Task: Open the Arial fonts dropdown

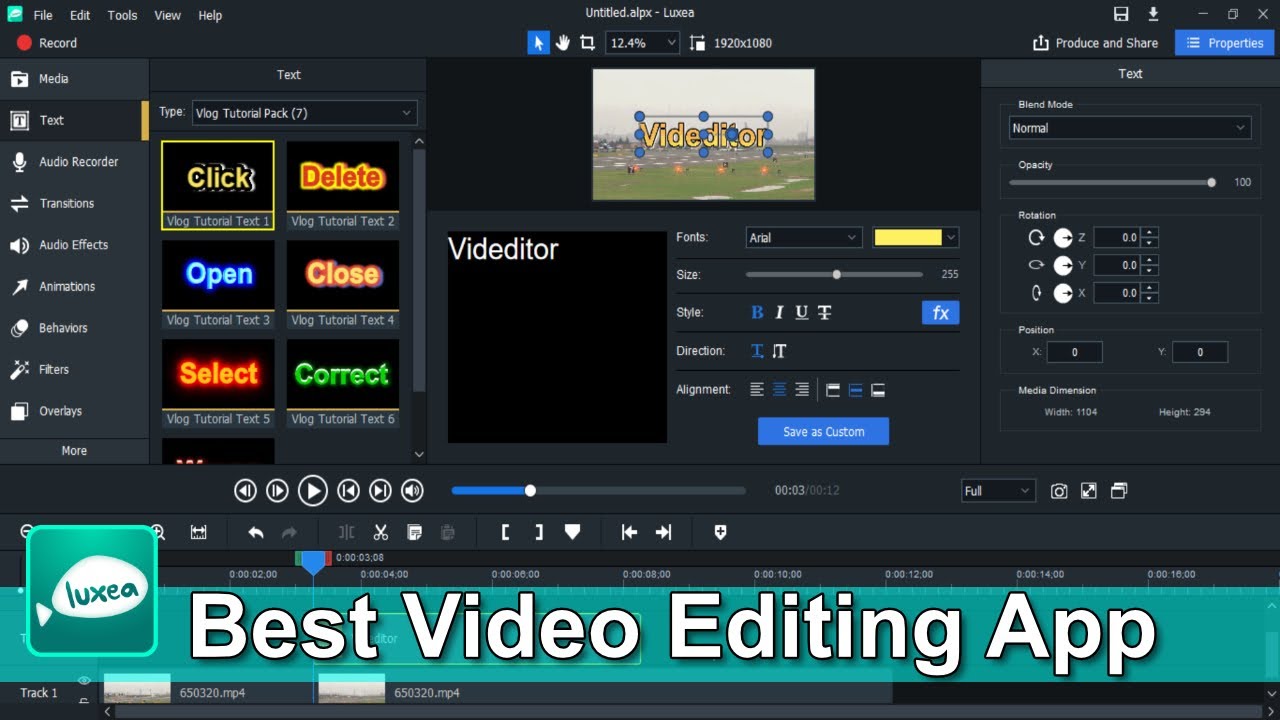Action: [804, 238]
